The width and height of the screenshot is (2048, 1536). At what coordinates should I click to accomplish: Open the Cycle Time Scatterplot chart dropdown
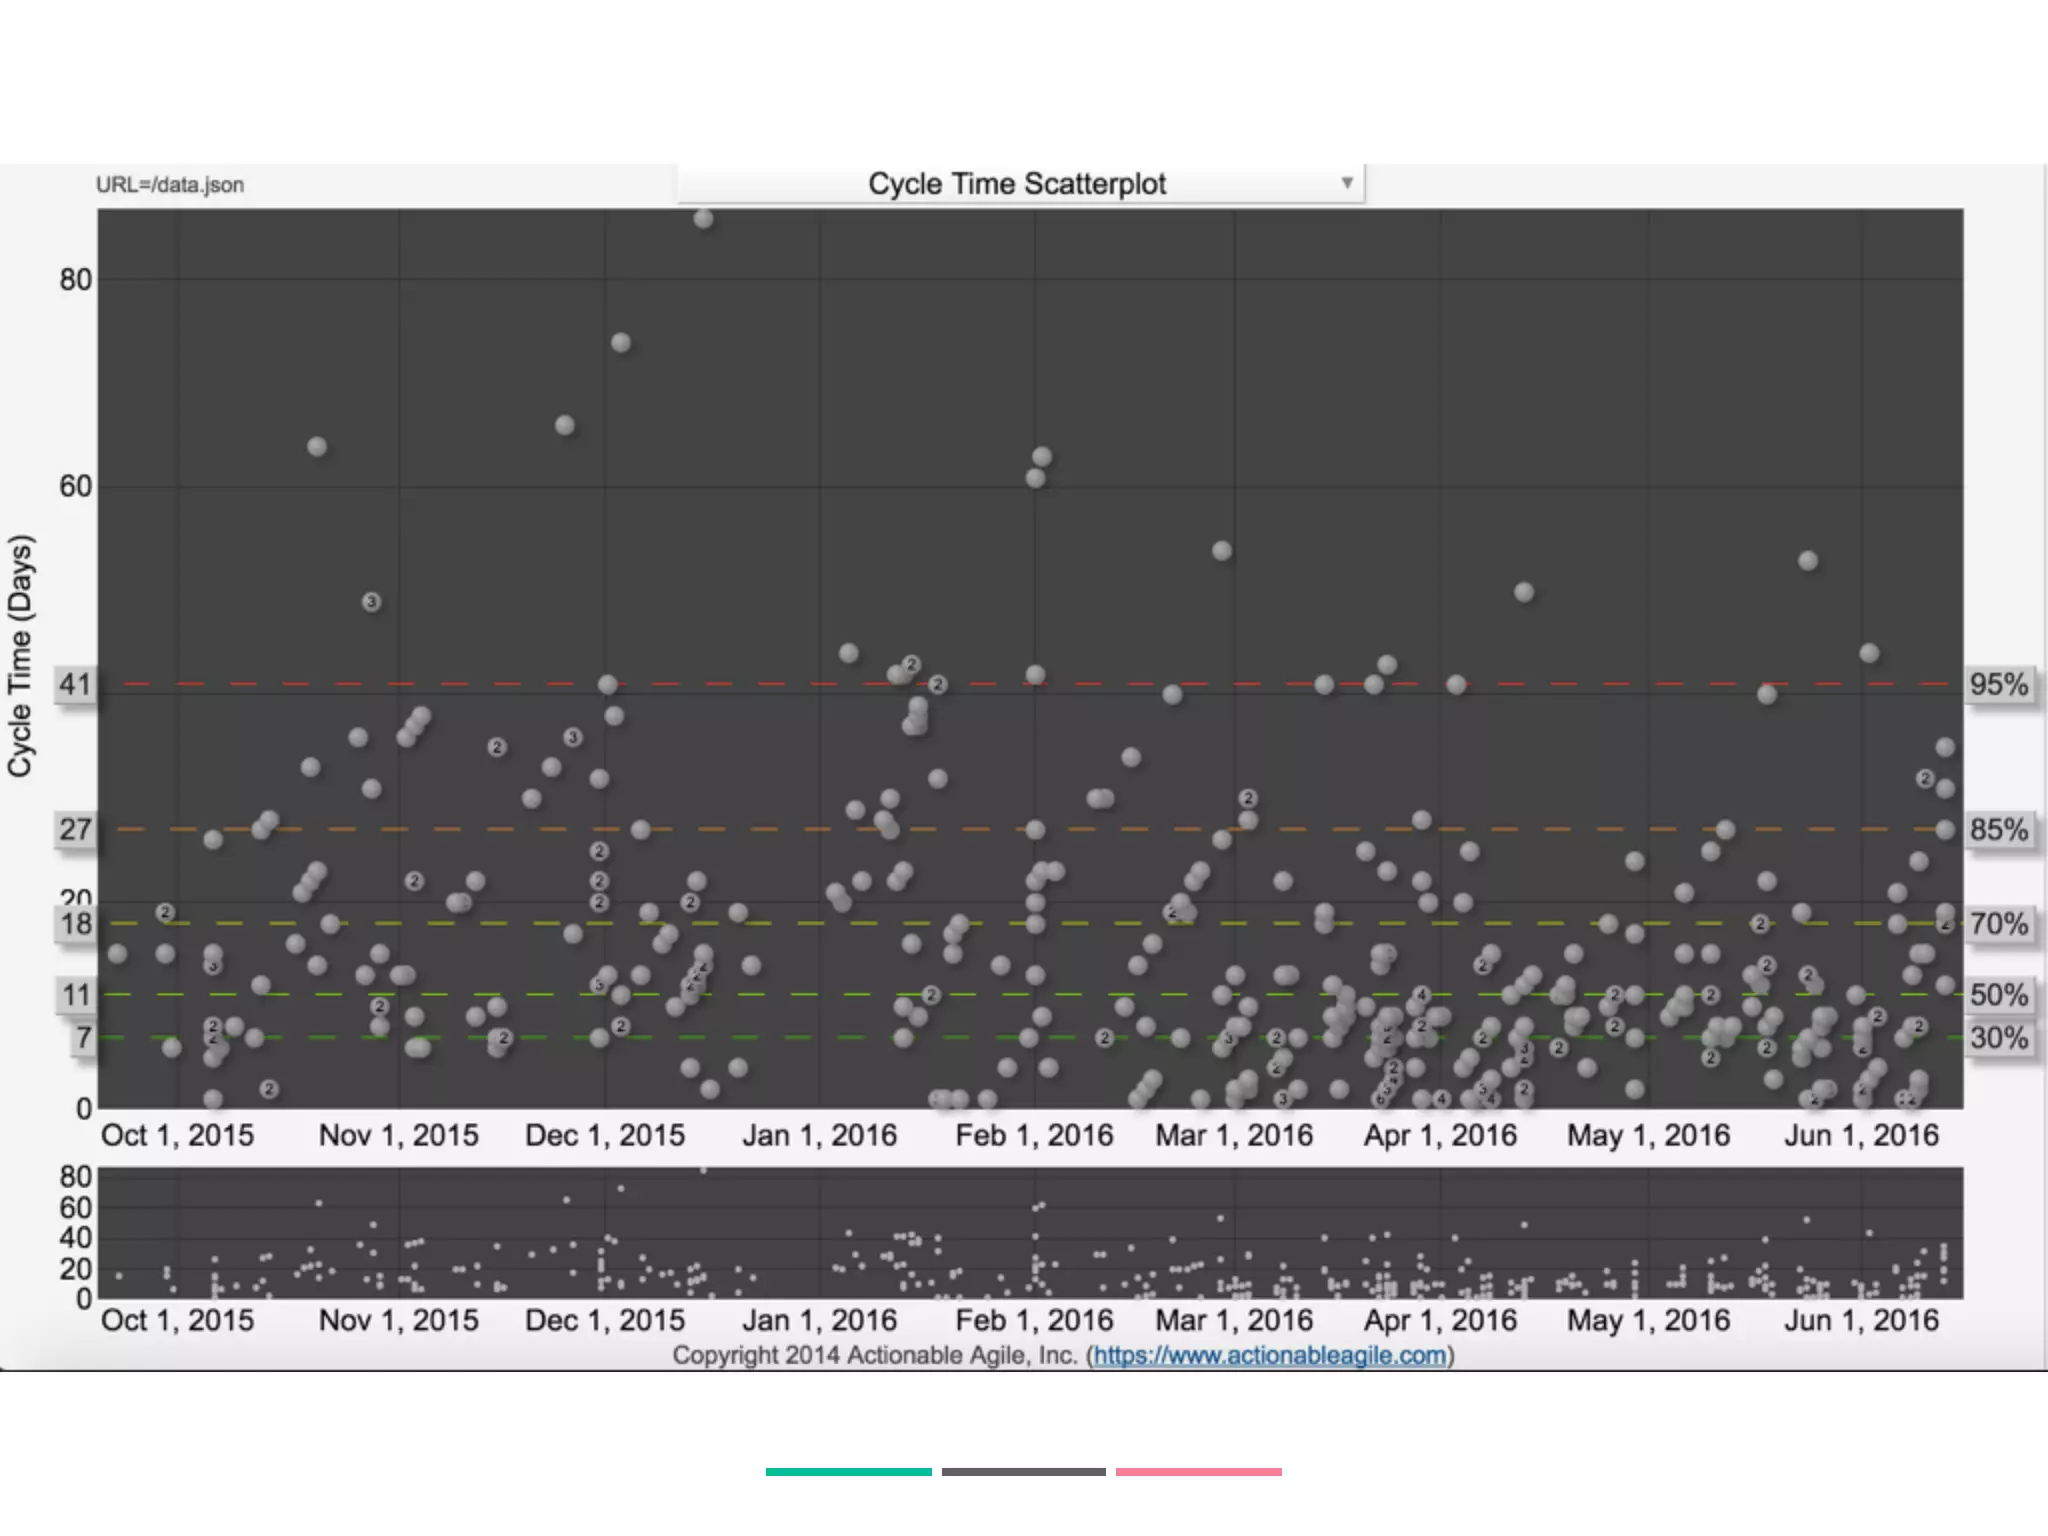[1017, 184]
